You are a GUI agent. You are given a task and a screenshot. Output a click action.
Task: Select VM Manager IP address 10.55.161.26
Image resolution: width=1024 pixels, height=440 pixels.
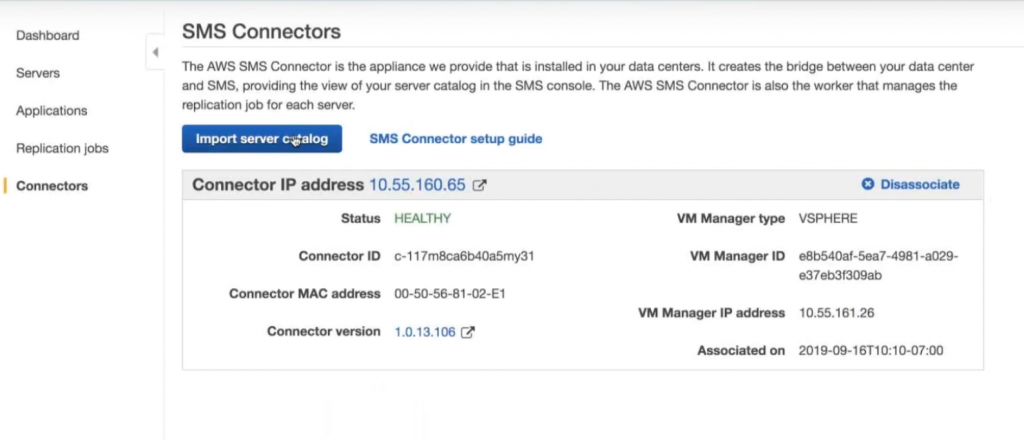point(837,313)
